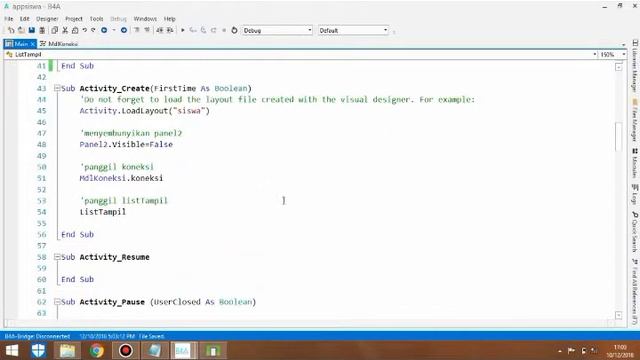This screenshot has width=640, height=360.
Task: Close the Main tab with its X
Action: tap(33, 44)
